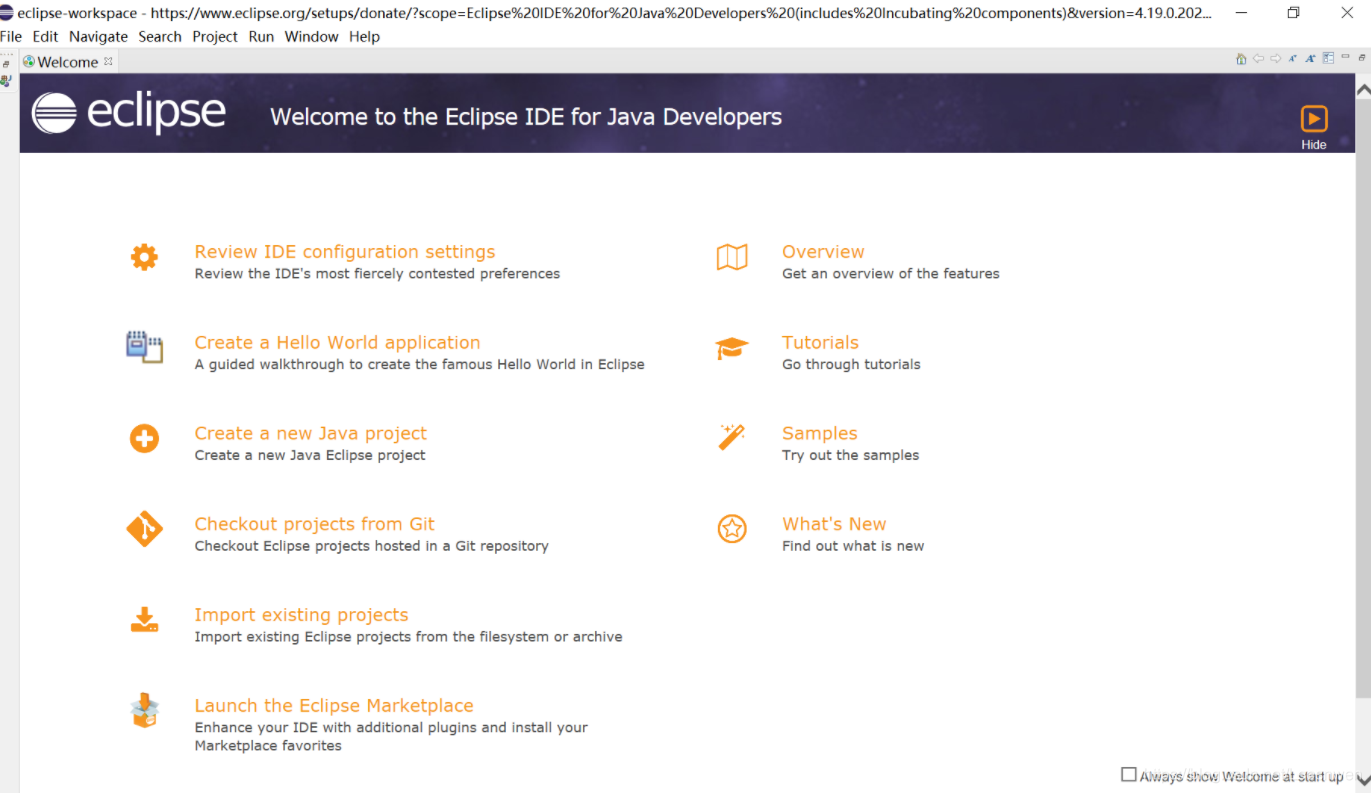Click the What's New star icon
The image size is (1371, 793).
732,529
